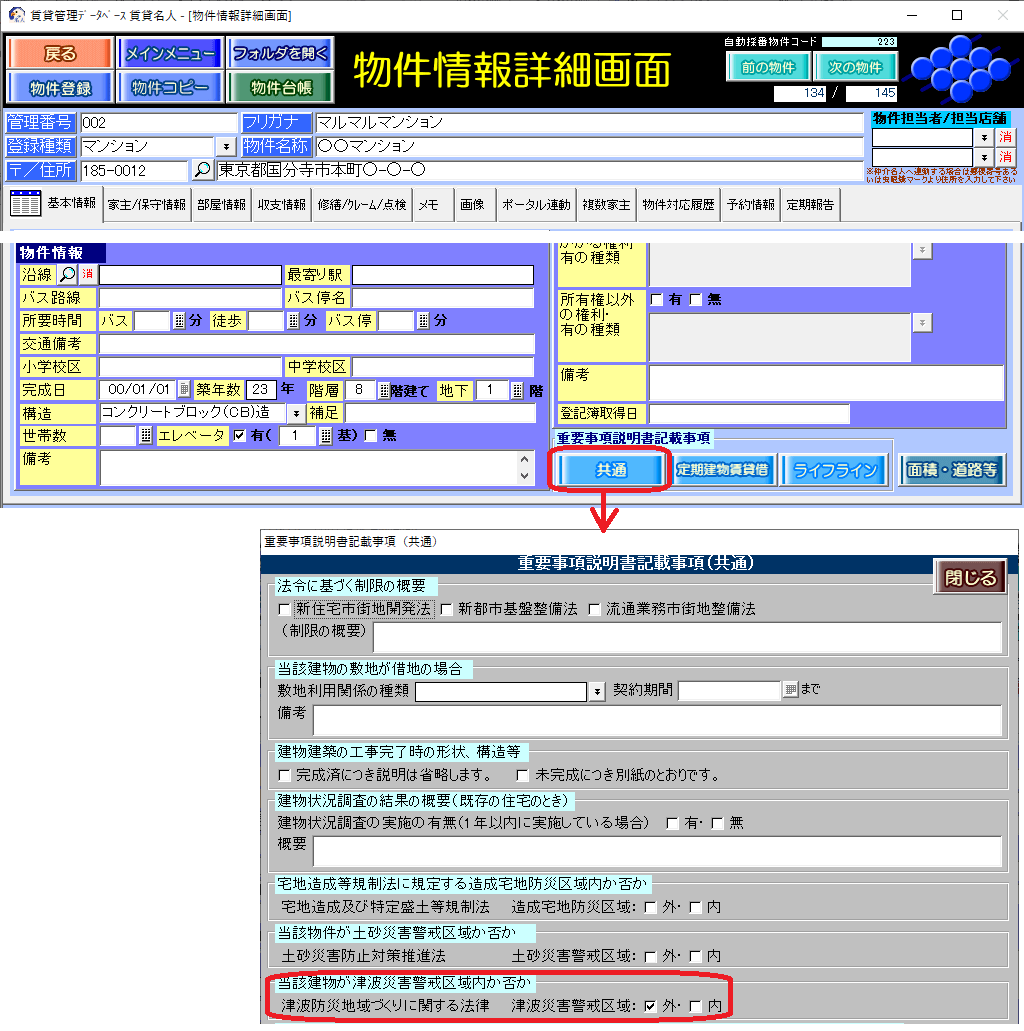Viewport: 1024px width, 1031px height.
Task: Uncheck 津波災害警戒区域 外 checkbox
Action: pyautogui.click(x=651, y=1005)
